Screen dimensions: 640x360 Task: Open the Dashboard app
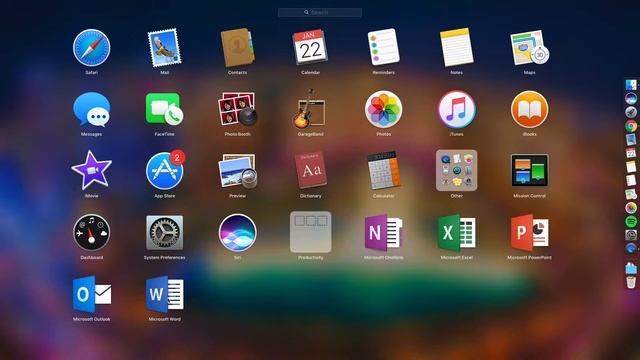[91, 232]
